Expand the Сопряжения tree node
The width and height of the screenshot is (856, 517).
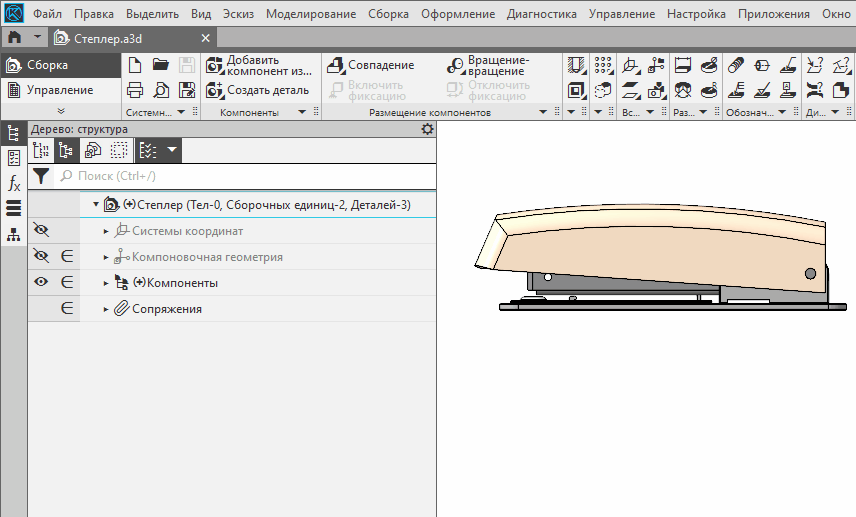[106, 309]
